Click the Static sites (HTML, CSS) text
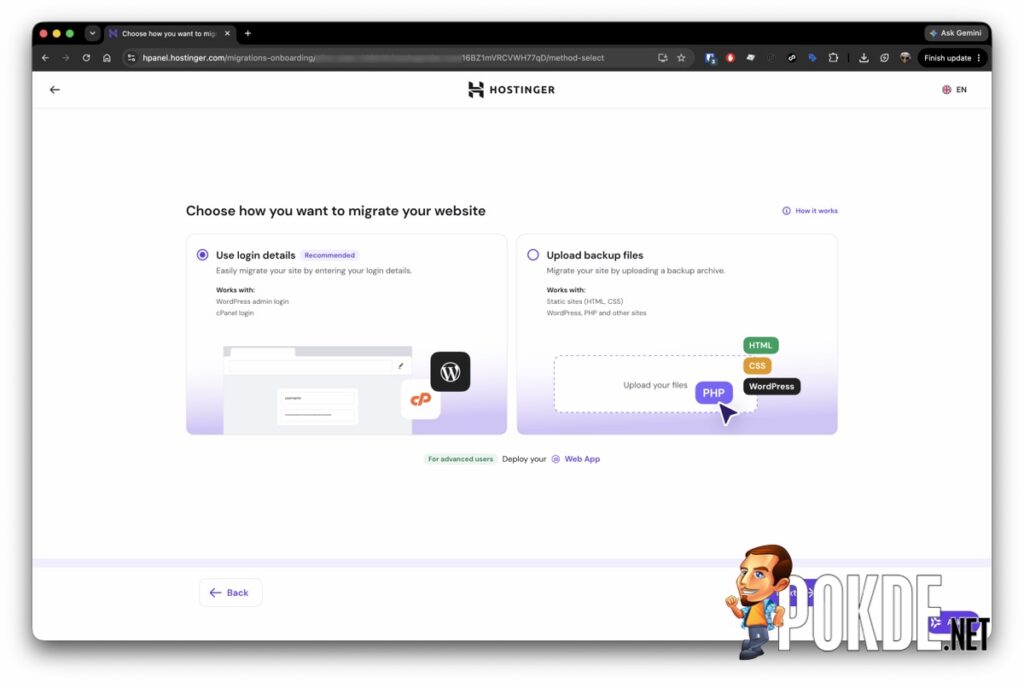Screen dimensions: 1024x683 pos(584,302)
